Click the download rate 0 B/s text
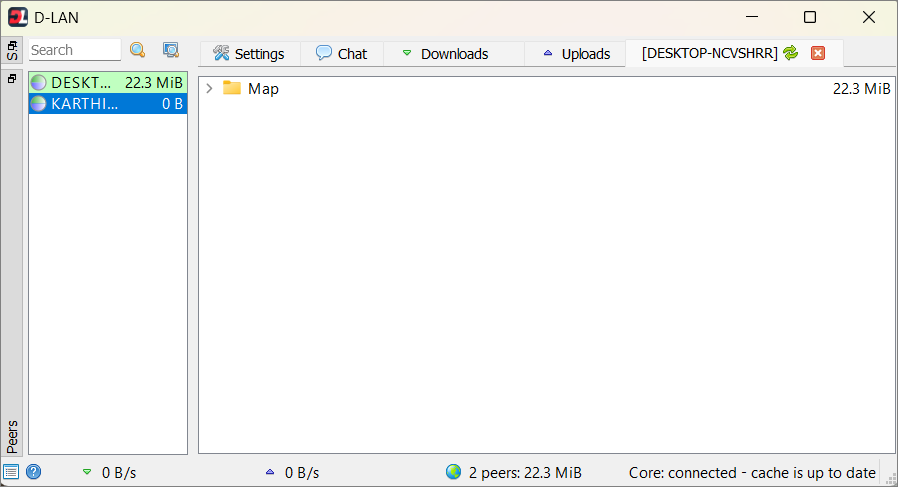 (119, 473)
